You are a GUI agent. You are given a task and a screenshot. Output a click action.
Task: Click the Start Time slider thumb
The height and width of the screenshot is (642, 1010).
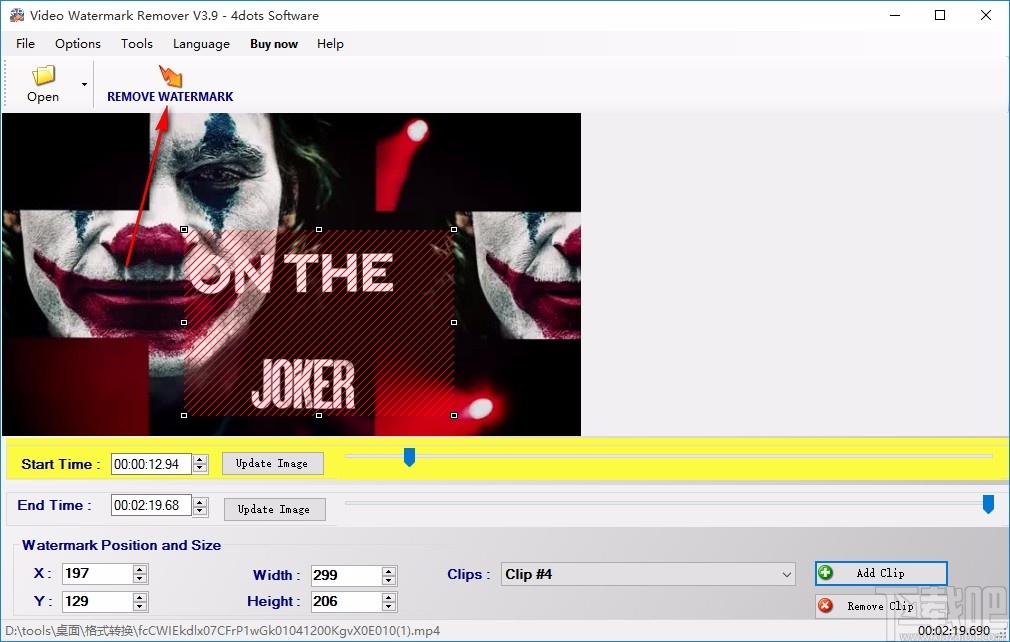point(409,457)
